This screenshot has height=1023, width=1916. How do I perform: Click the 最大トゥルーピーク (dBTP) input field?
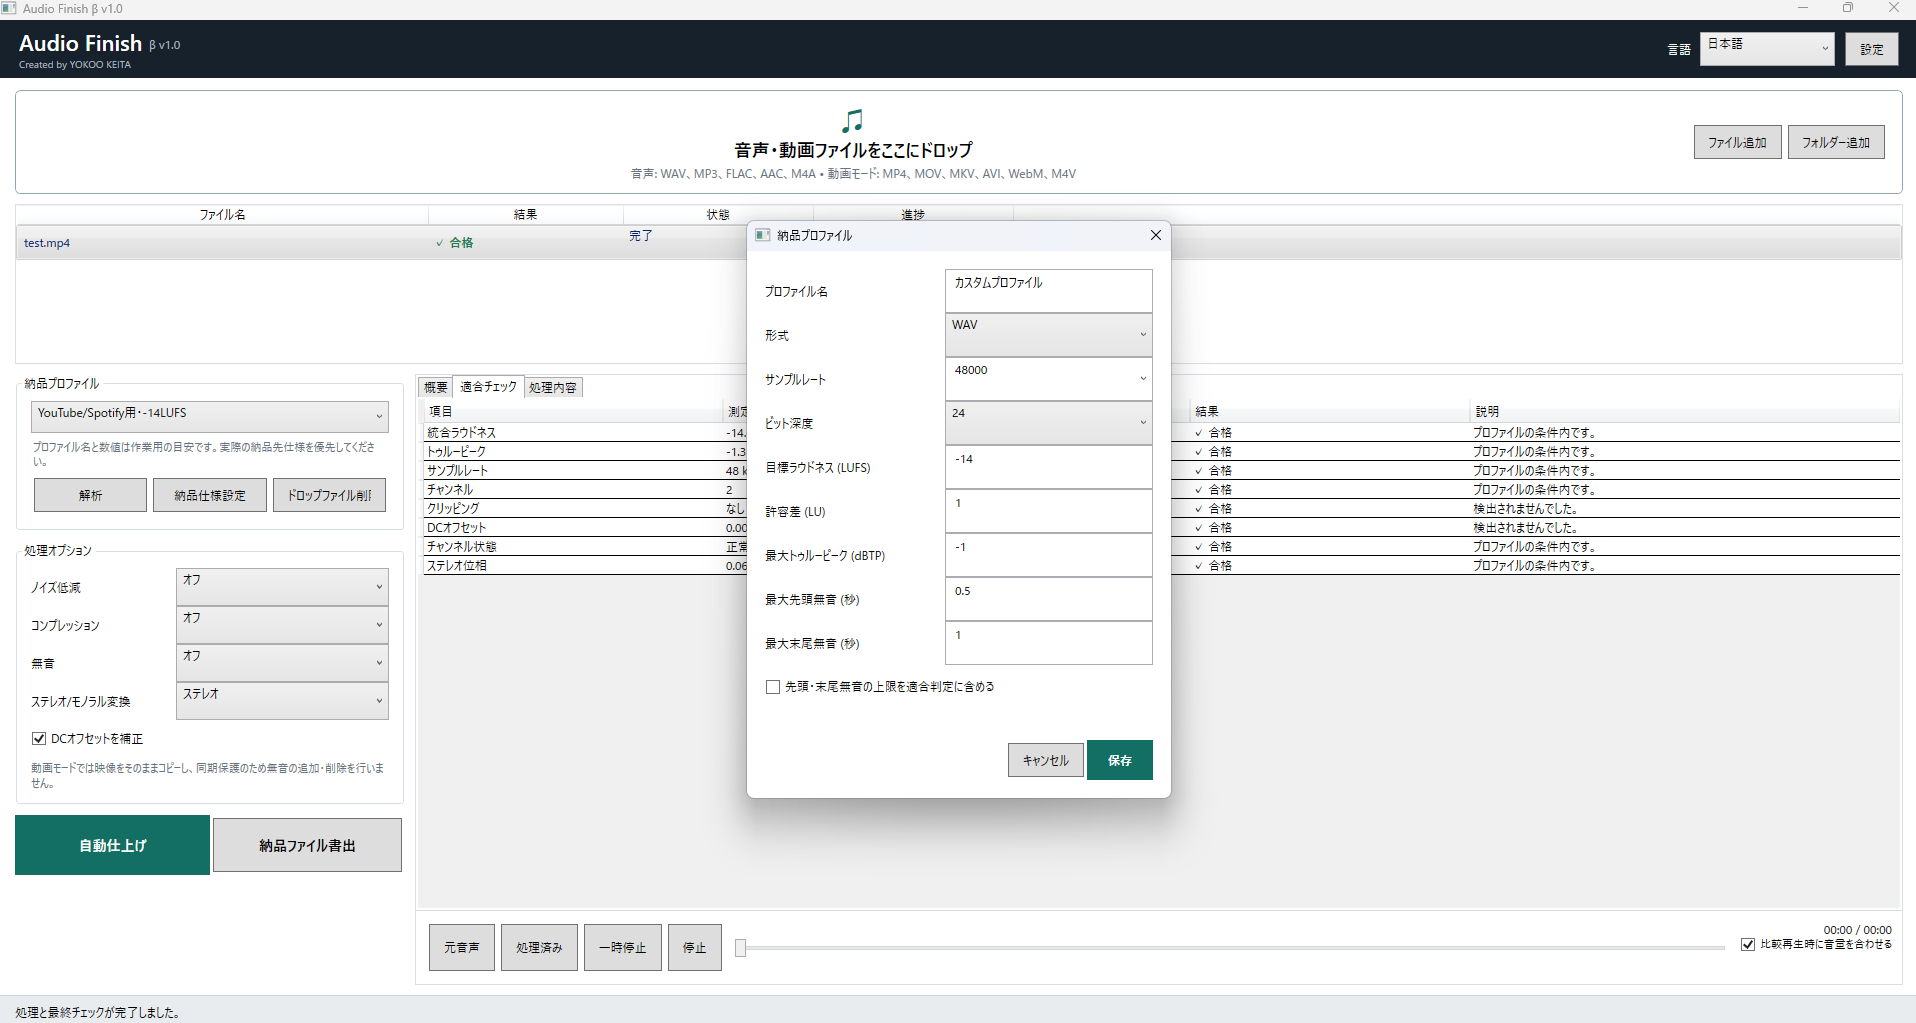1048,555
